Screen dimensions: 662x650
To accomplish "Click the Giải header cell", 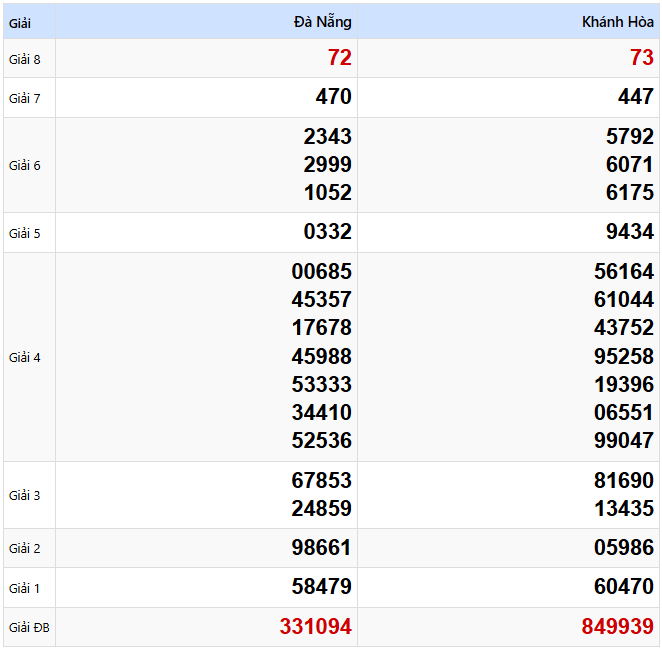I will (x=20, y=22).
